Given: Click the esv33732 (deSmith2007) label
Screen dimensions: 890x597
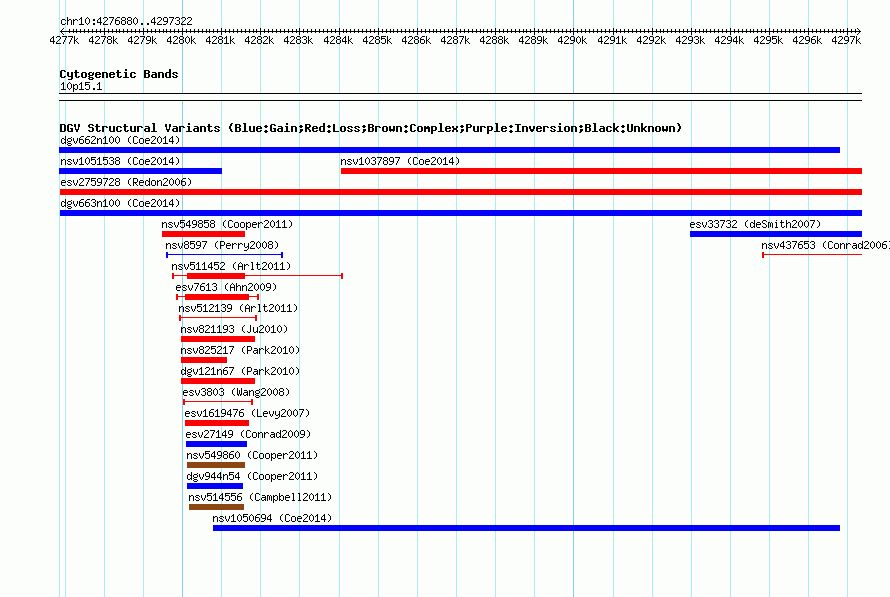Looking at the screenshot, I should tap(755, 224).
